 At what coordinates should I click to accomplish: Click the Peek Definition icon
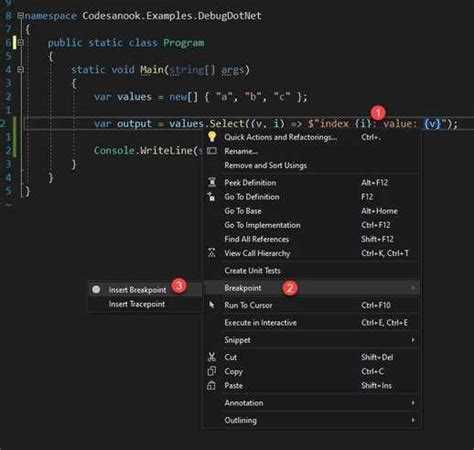tap(212, 182)
